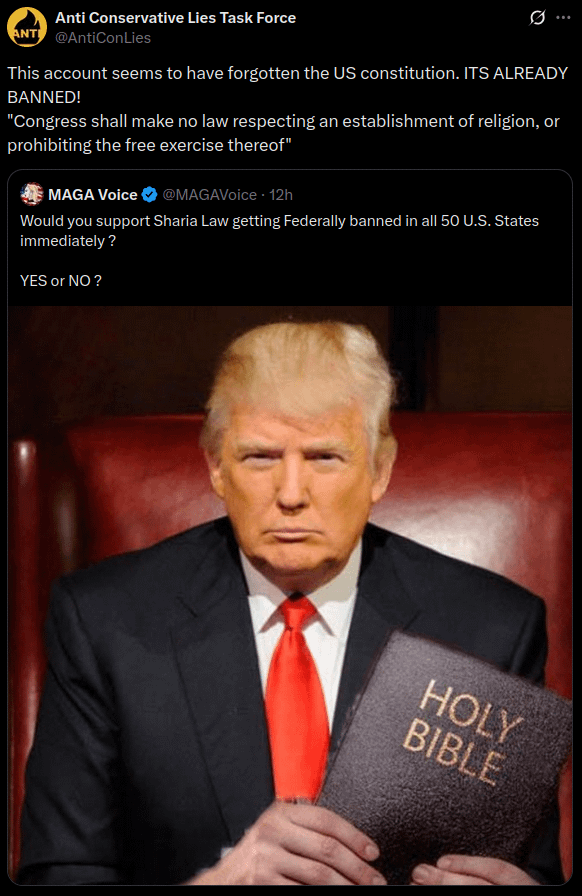Click the red leather chair in photo
The height and width of the screenshot is (896, 582).
tap(486, 486)
